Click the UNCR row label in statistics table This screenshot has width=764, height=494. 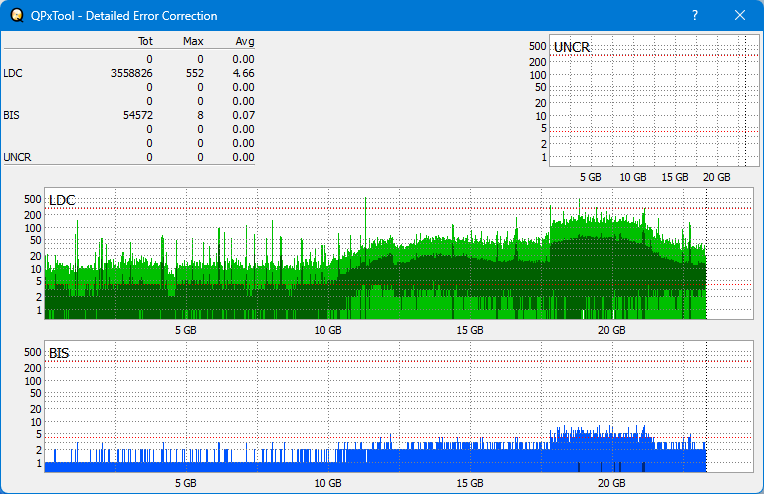pos(16,157)
